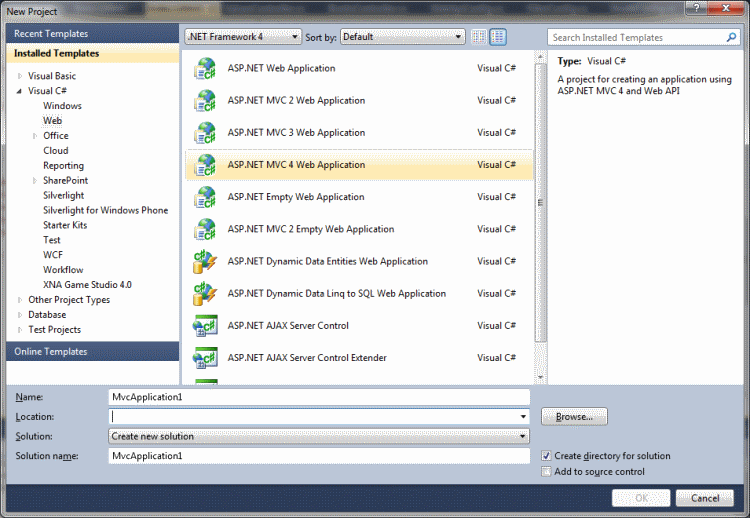Select 'ASP.NET MVC 3 Web Application' text
The image size is (750, 518).
(296, 132)
